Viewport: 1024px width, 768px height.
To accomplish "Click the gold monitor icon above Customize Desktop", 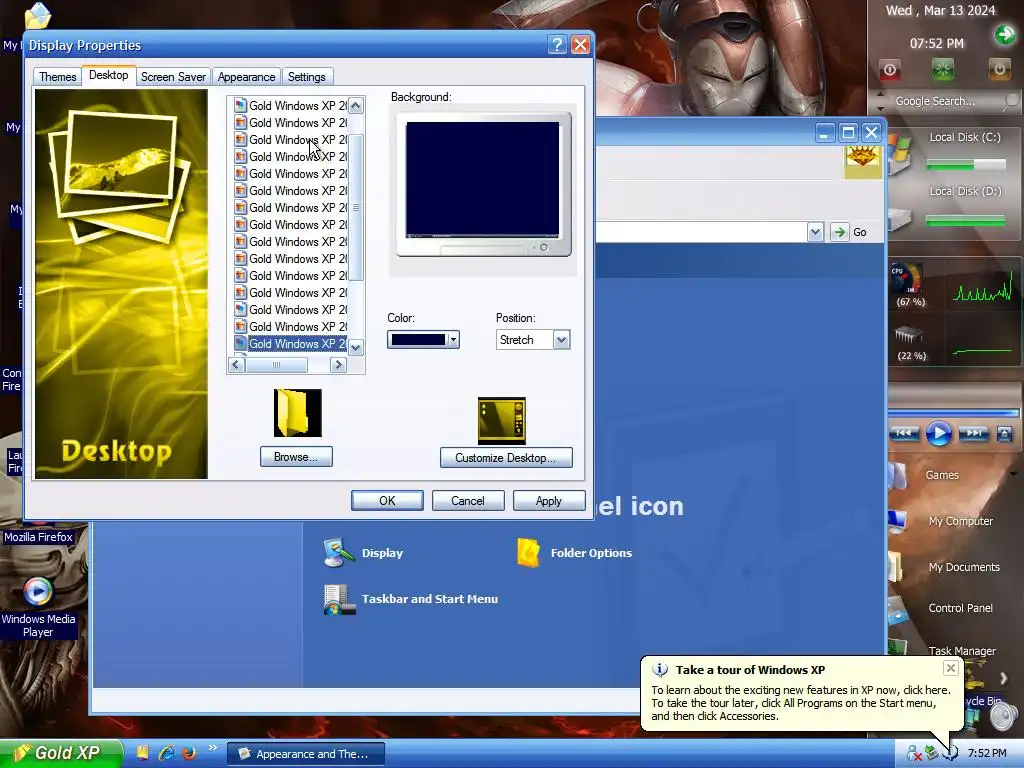I will 502,421.
